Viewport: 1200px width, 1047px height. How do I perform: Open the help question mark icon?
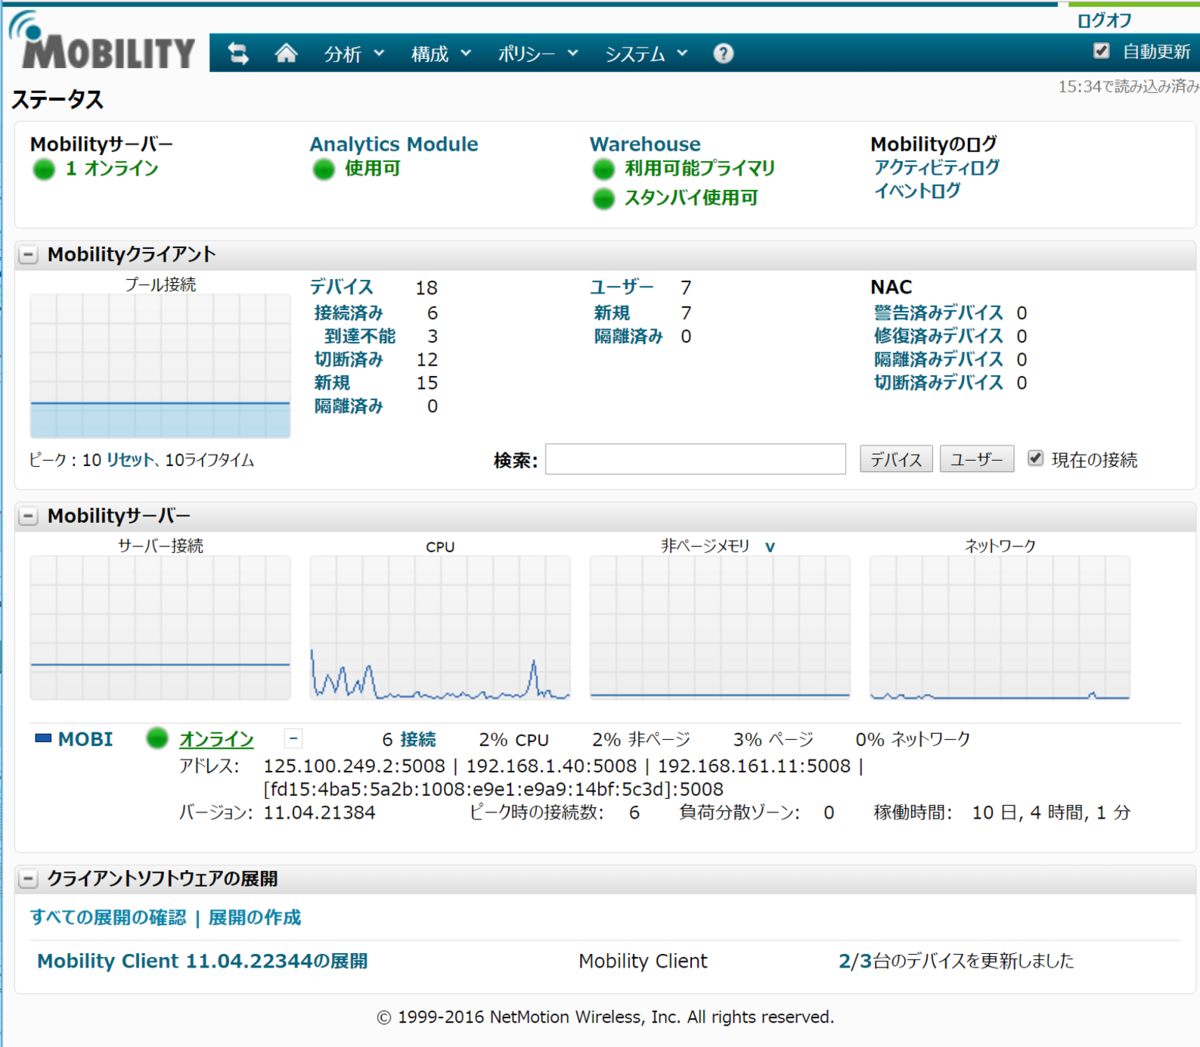723,54
